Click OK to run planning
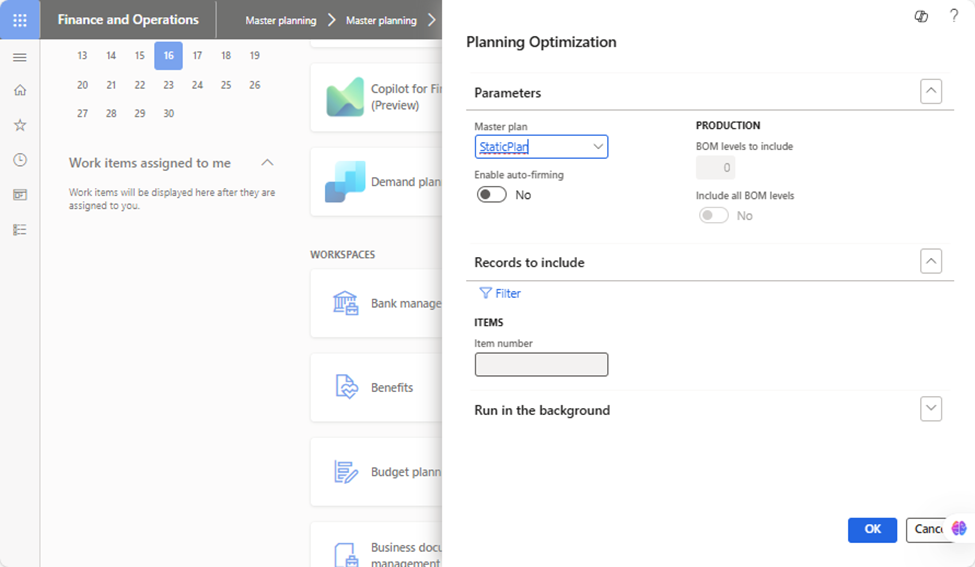Screen dimensions: 975x567 tap(872, 530)
